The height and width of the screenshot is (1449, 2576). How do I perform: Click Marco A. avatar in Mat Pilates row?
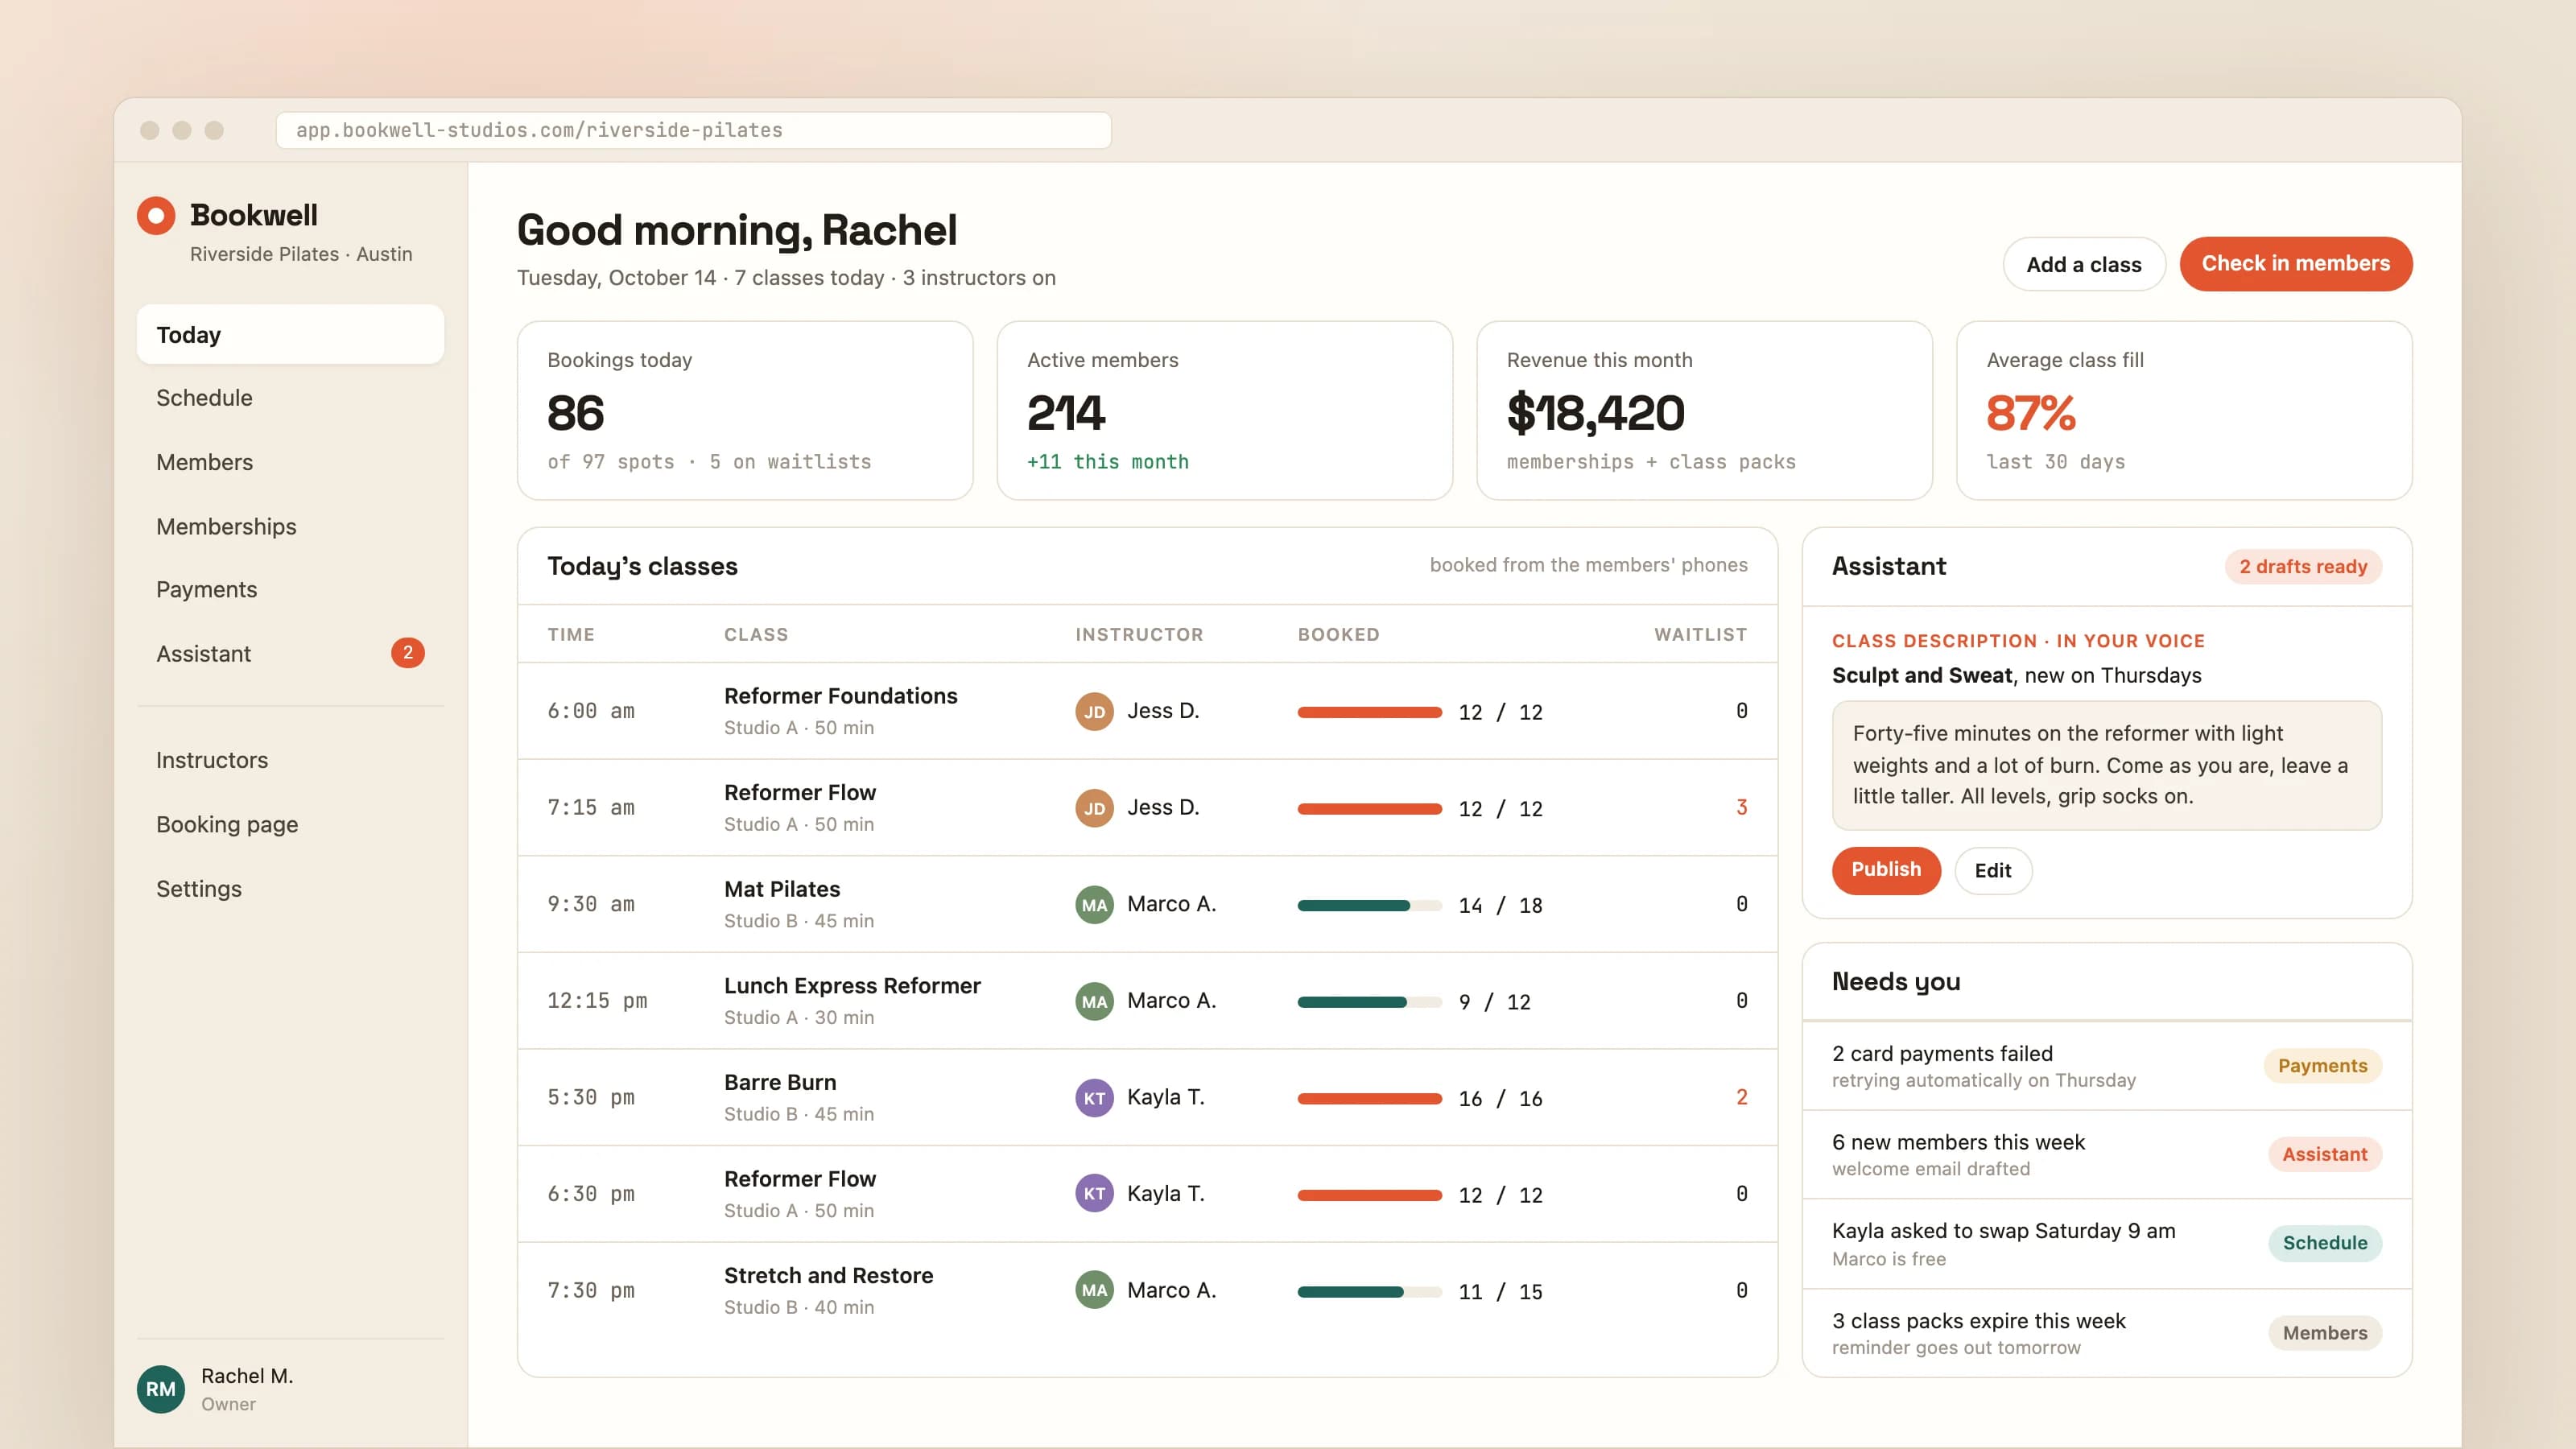pos(1094,905)
